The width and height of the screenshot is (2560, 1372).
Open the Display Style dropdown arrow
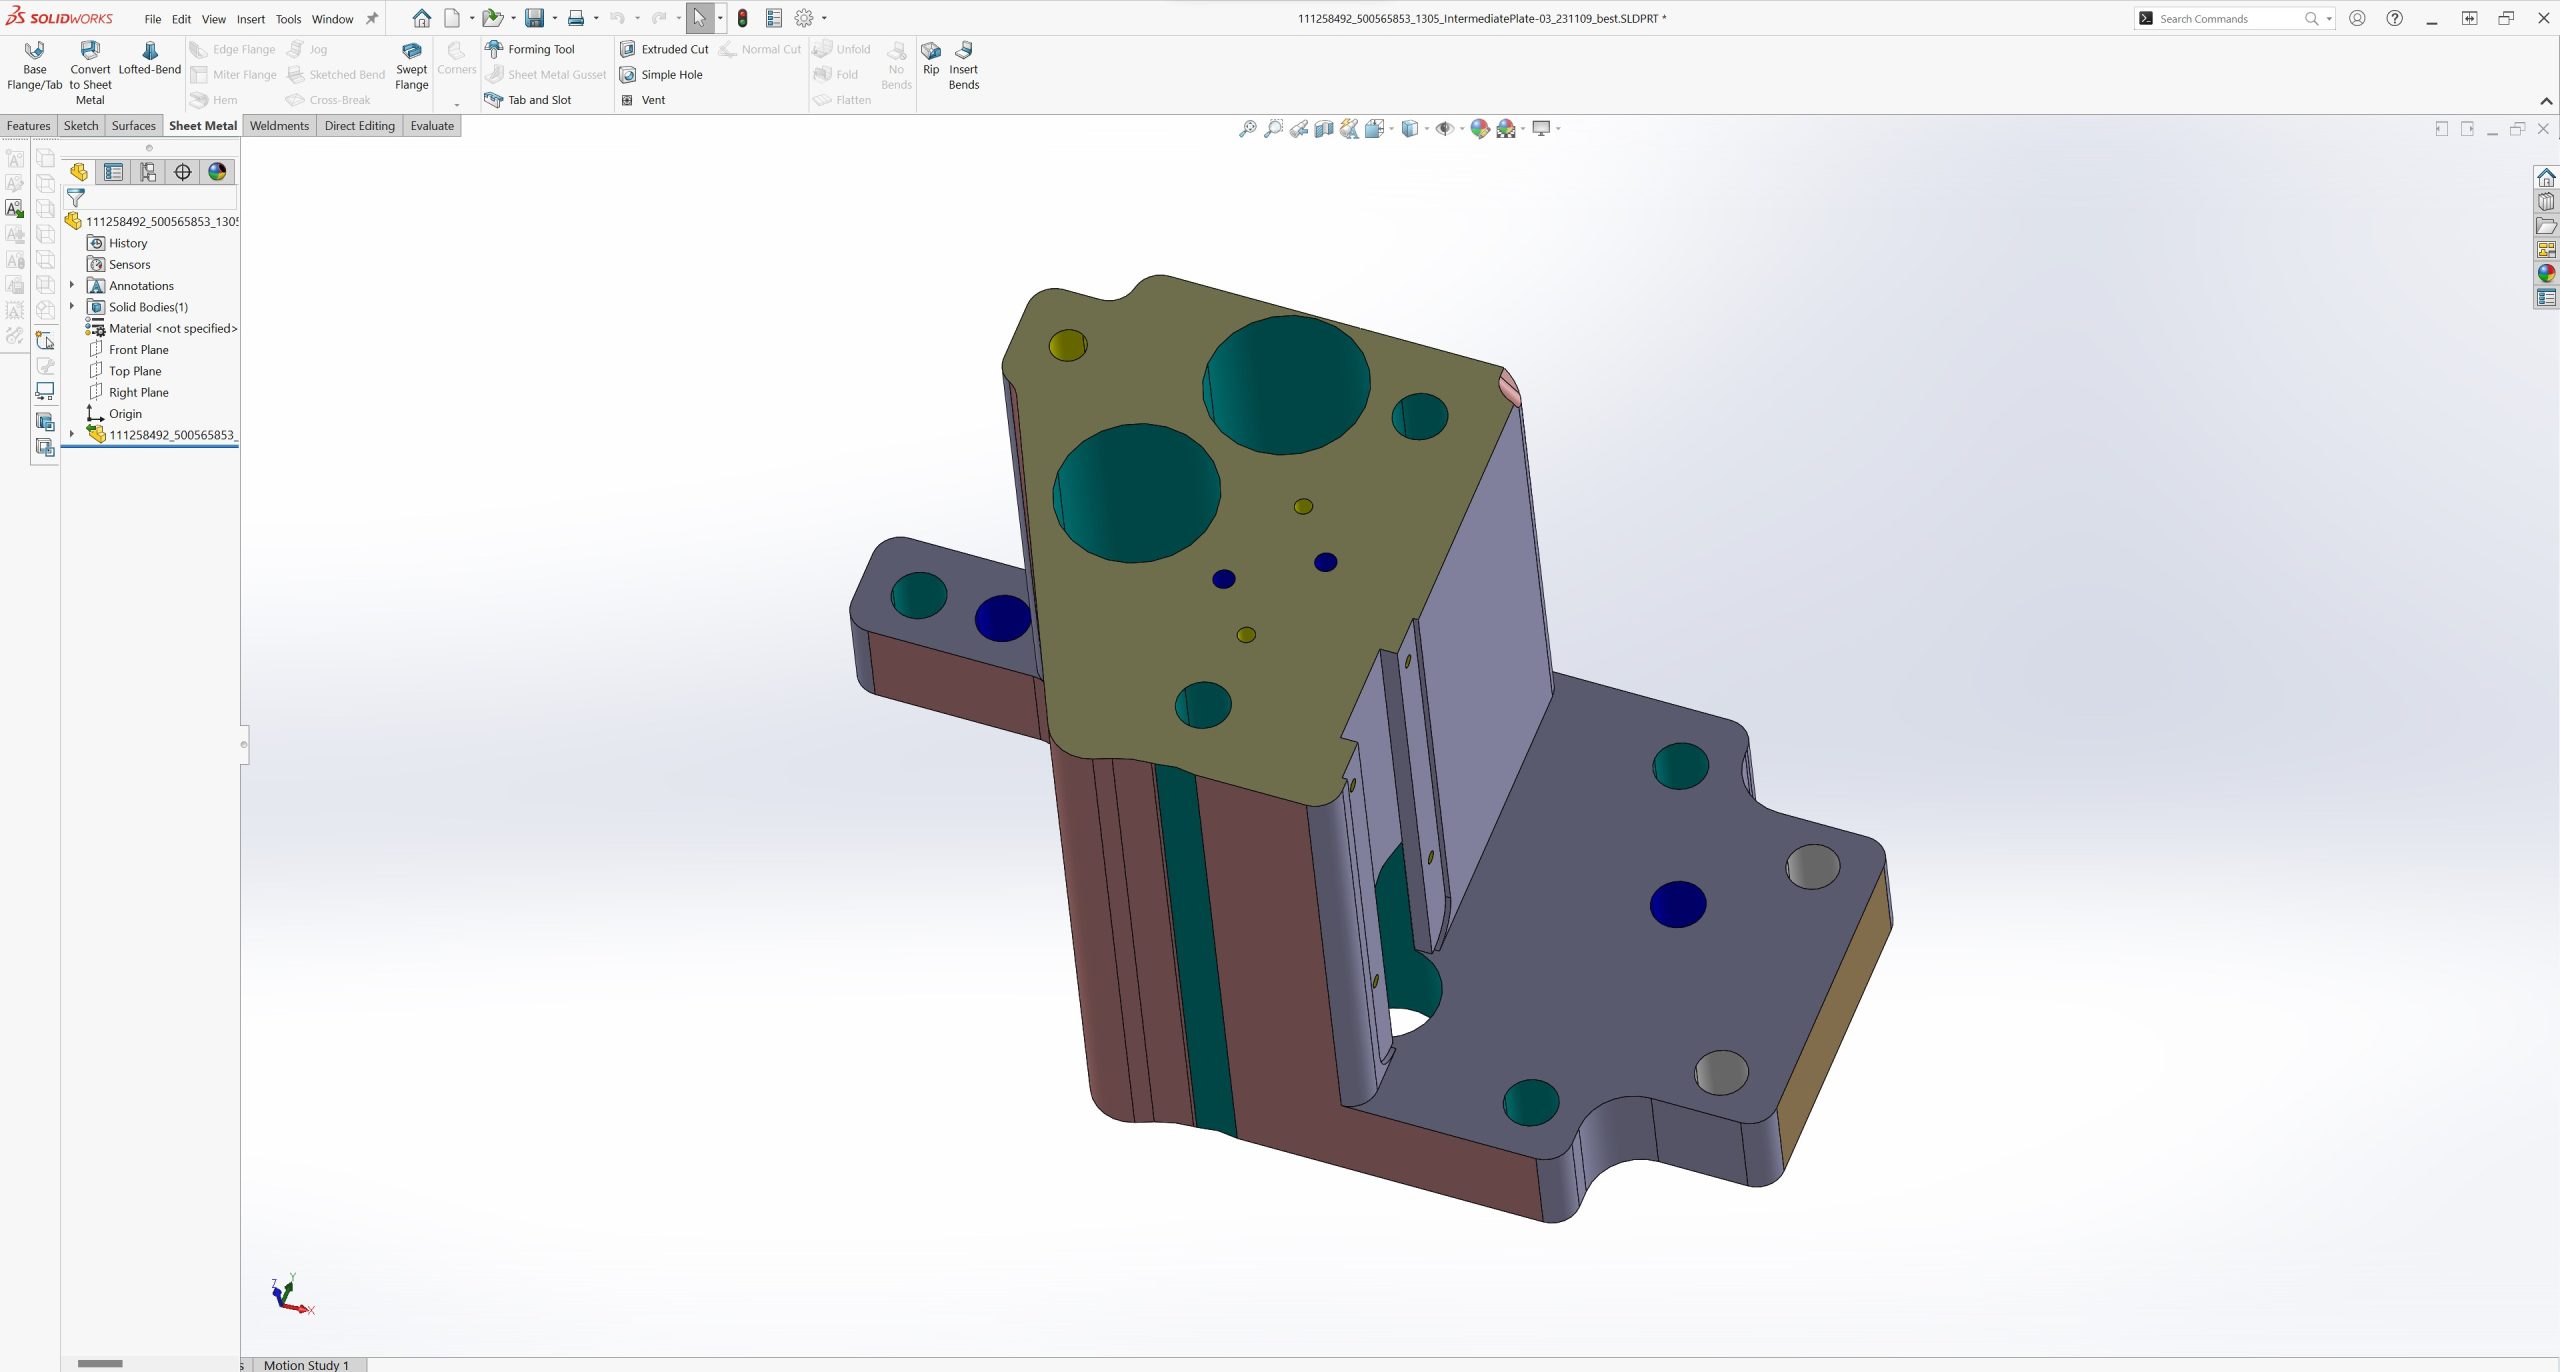(x=1427, y=128)
